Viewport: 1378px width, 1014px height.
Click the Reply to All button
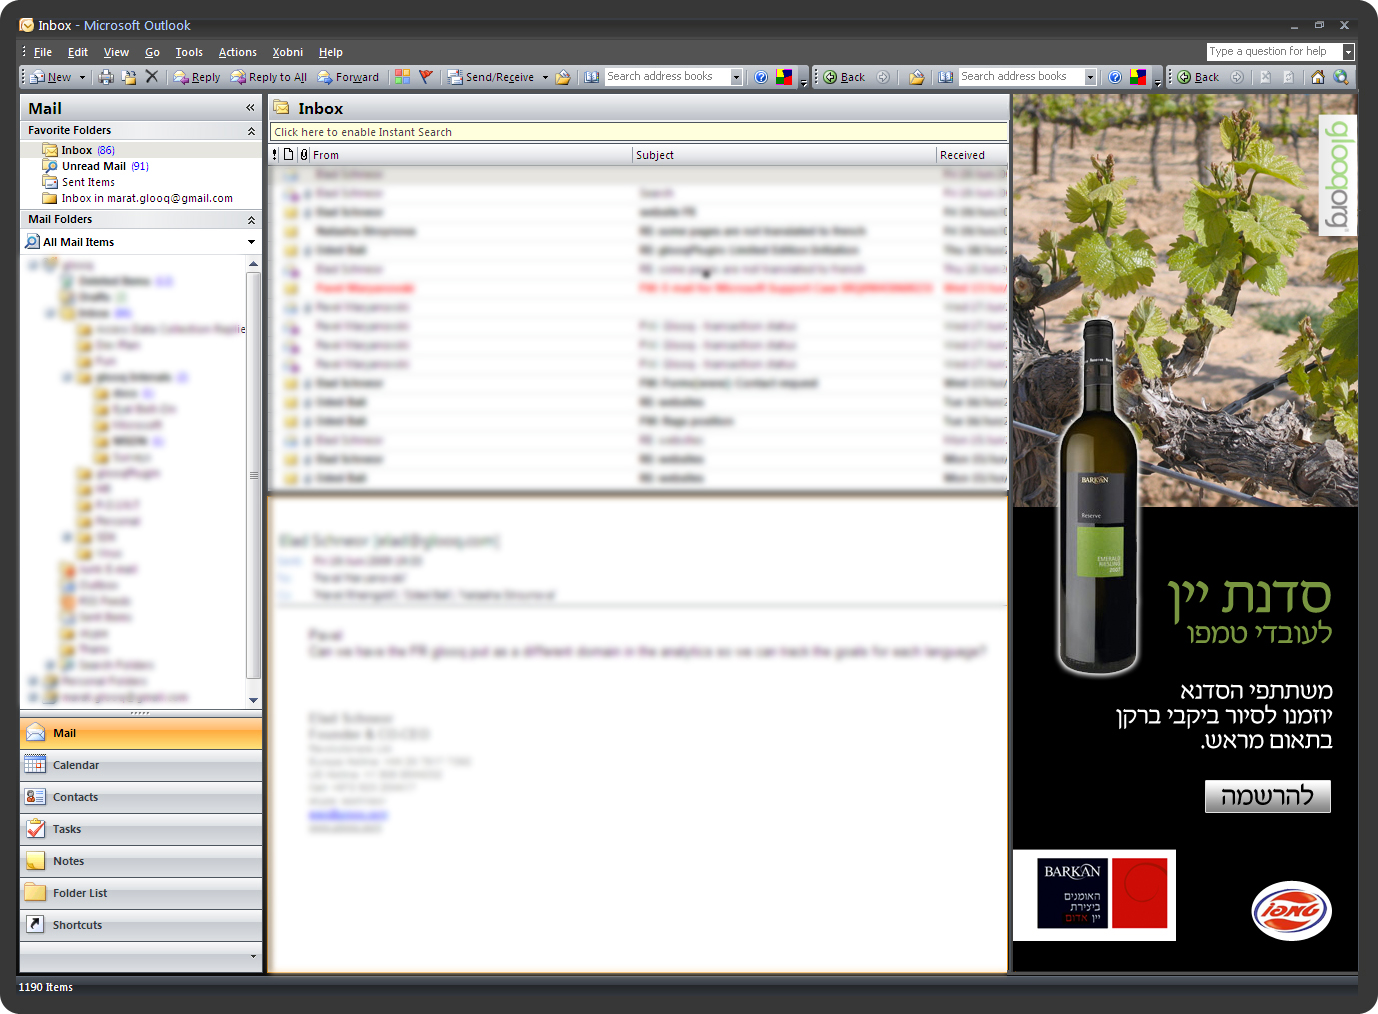269,77
